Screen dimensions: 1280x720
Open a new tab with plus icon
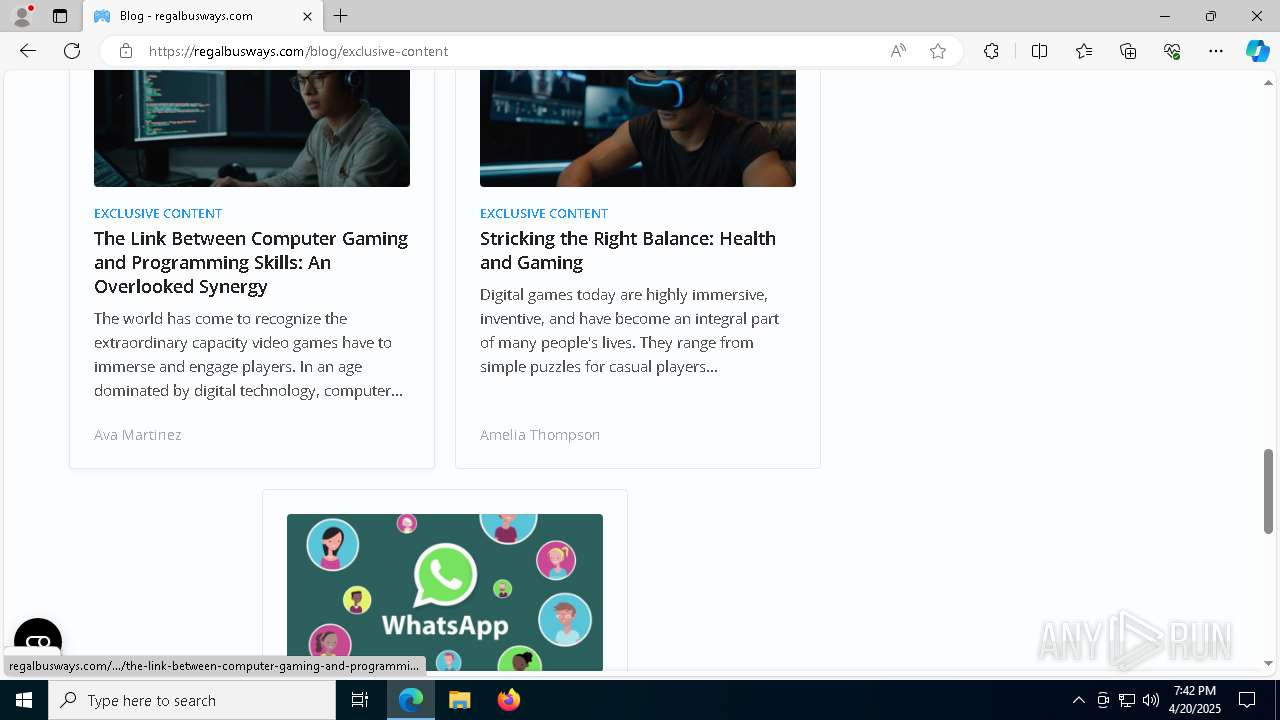tap(341, 16)
